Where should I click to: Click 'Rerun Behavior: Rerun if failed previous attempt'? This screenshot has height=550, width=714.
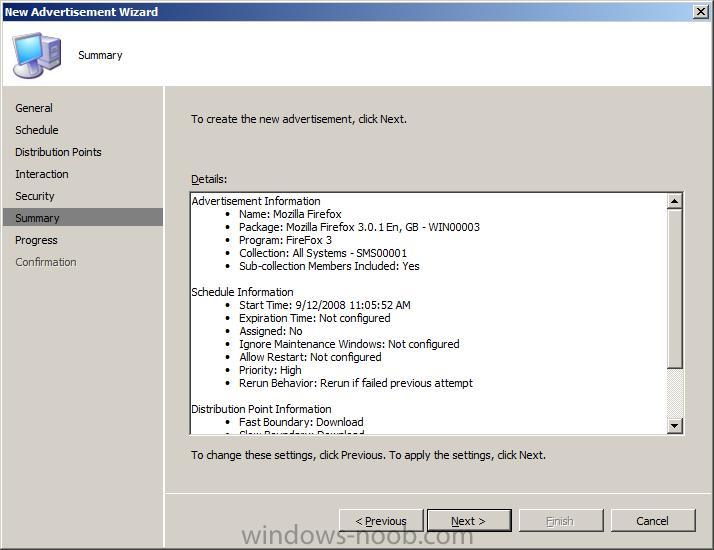356,383
